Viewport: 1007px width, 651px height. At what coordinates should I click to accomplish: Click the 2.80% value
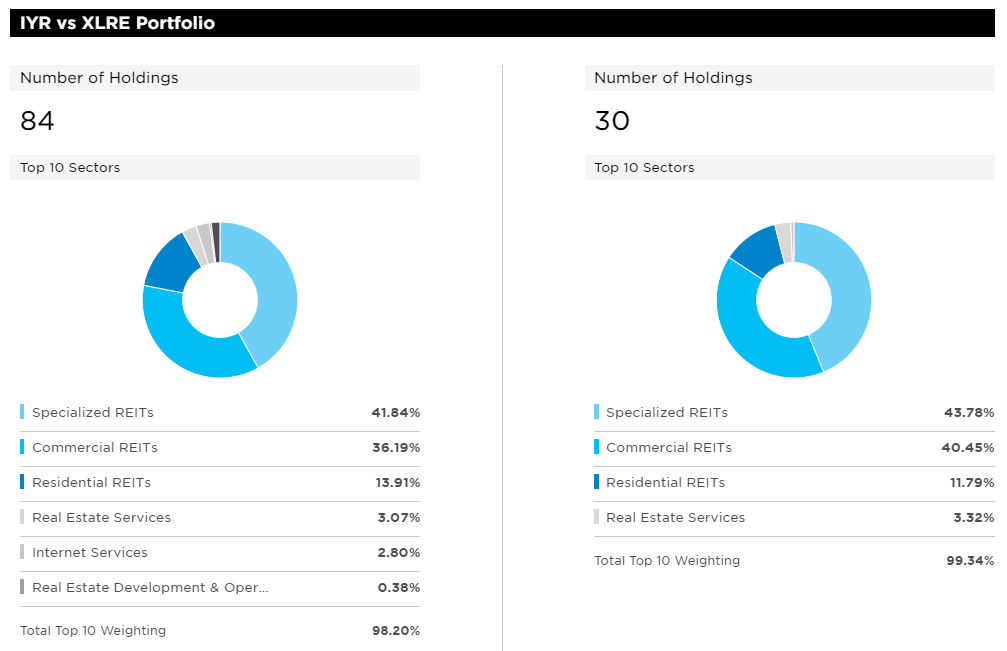[x=399, y=552]
